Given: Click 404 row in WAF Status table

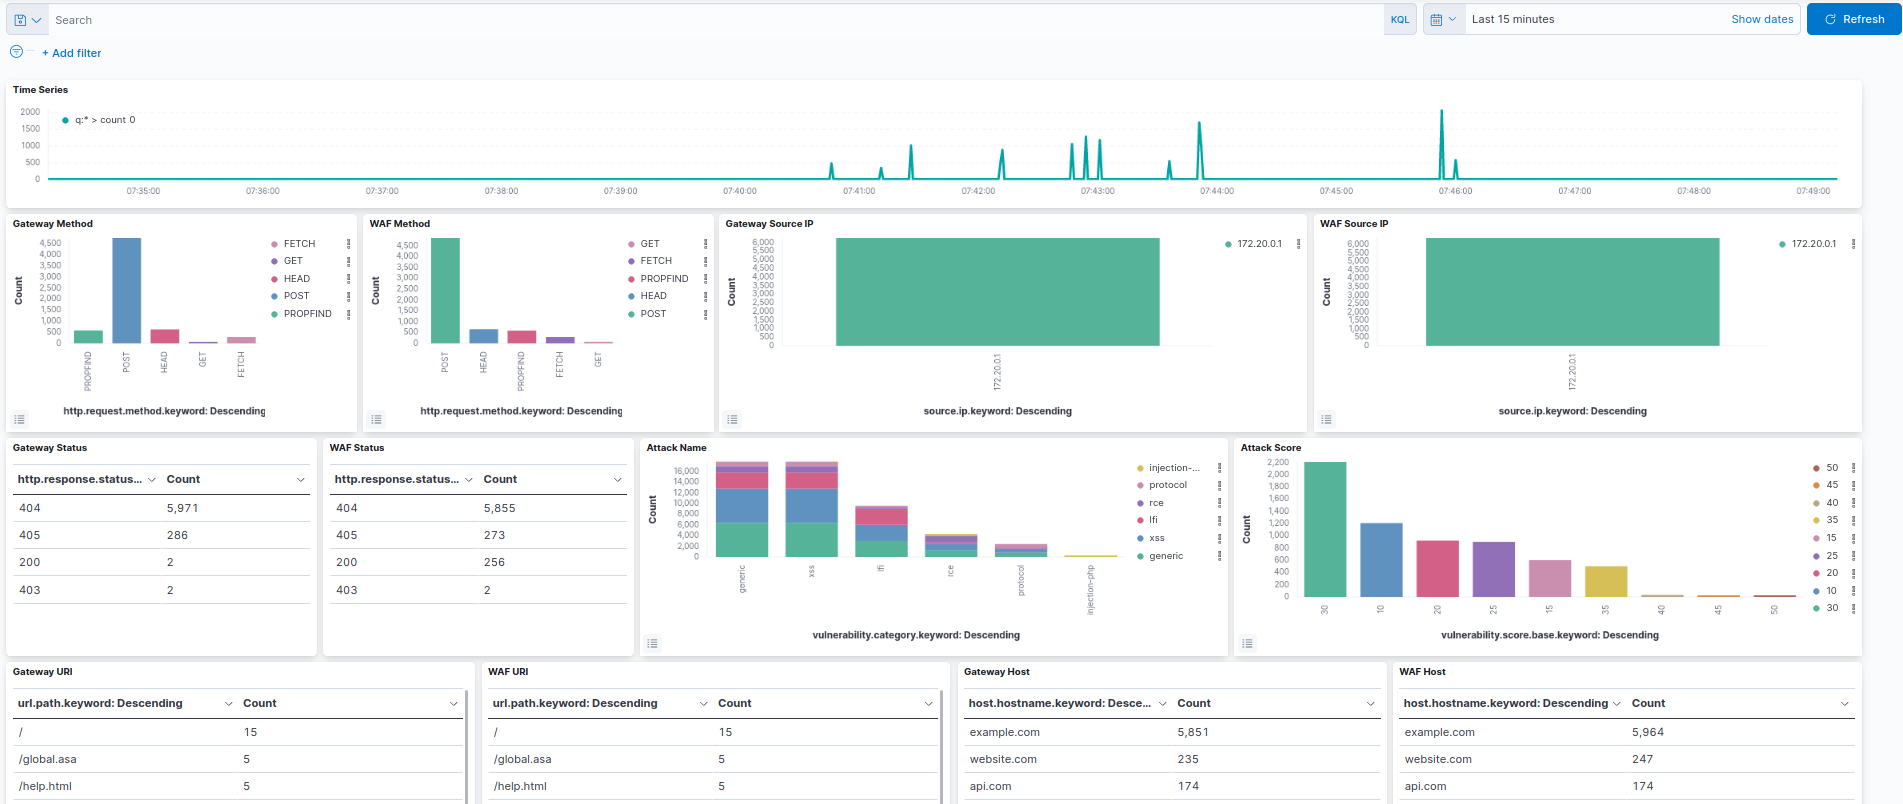Looking at the screenshot, I should tap(478, 508).
